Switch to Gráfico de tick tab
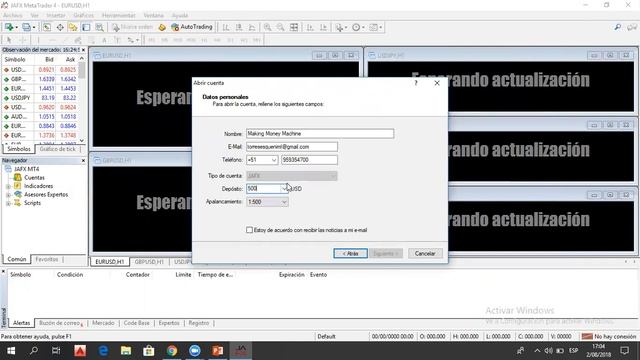 point(58,149)
